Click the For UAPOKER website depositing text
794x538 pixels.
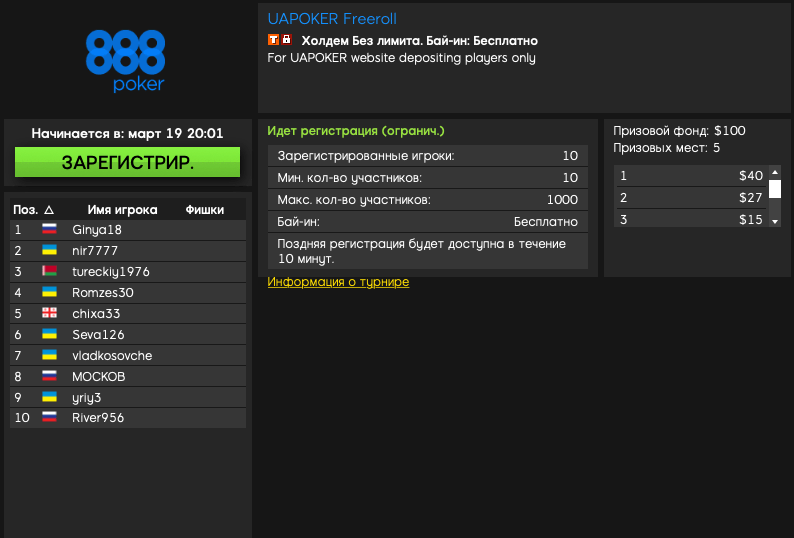pos(402,58)
